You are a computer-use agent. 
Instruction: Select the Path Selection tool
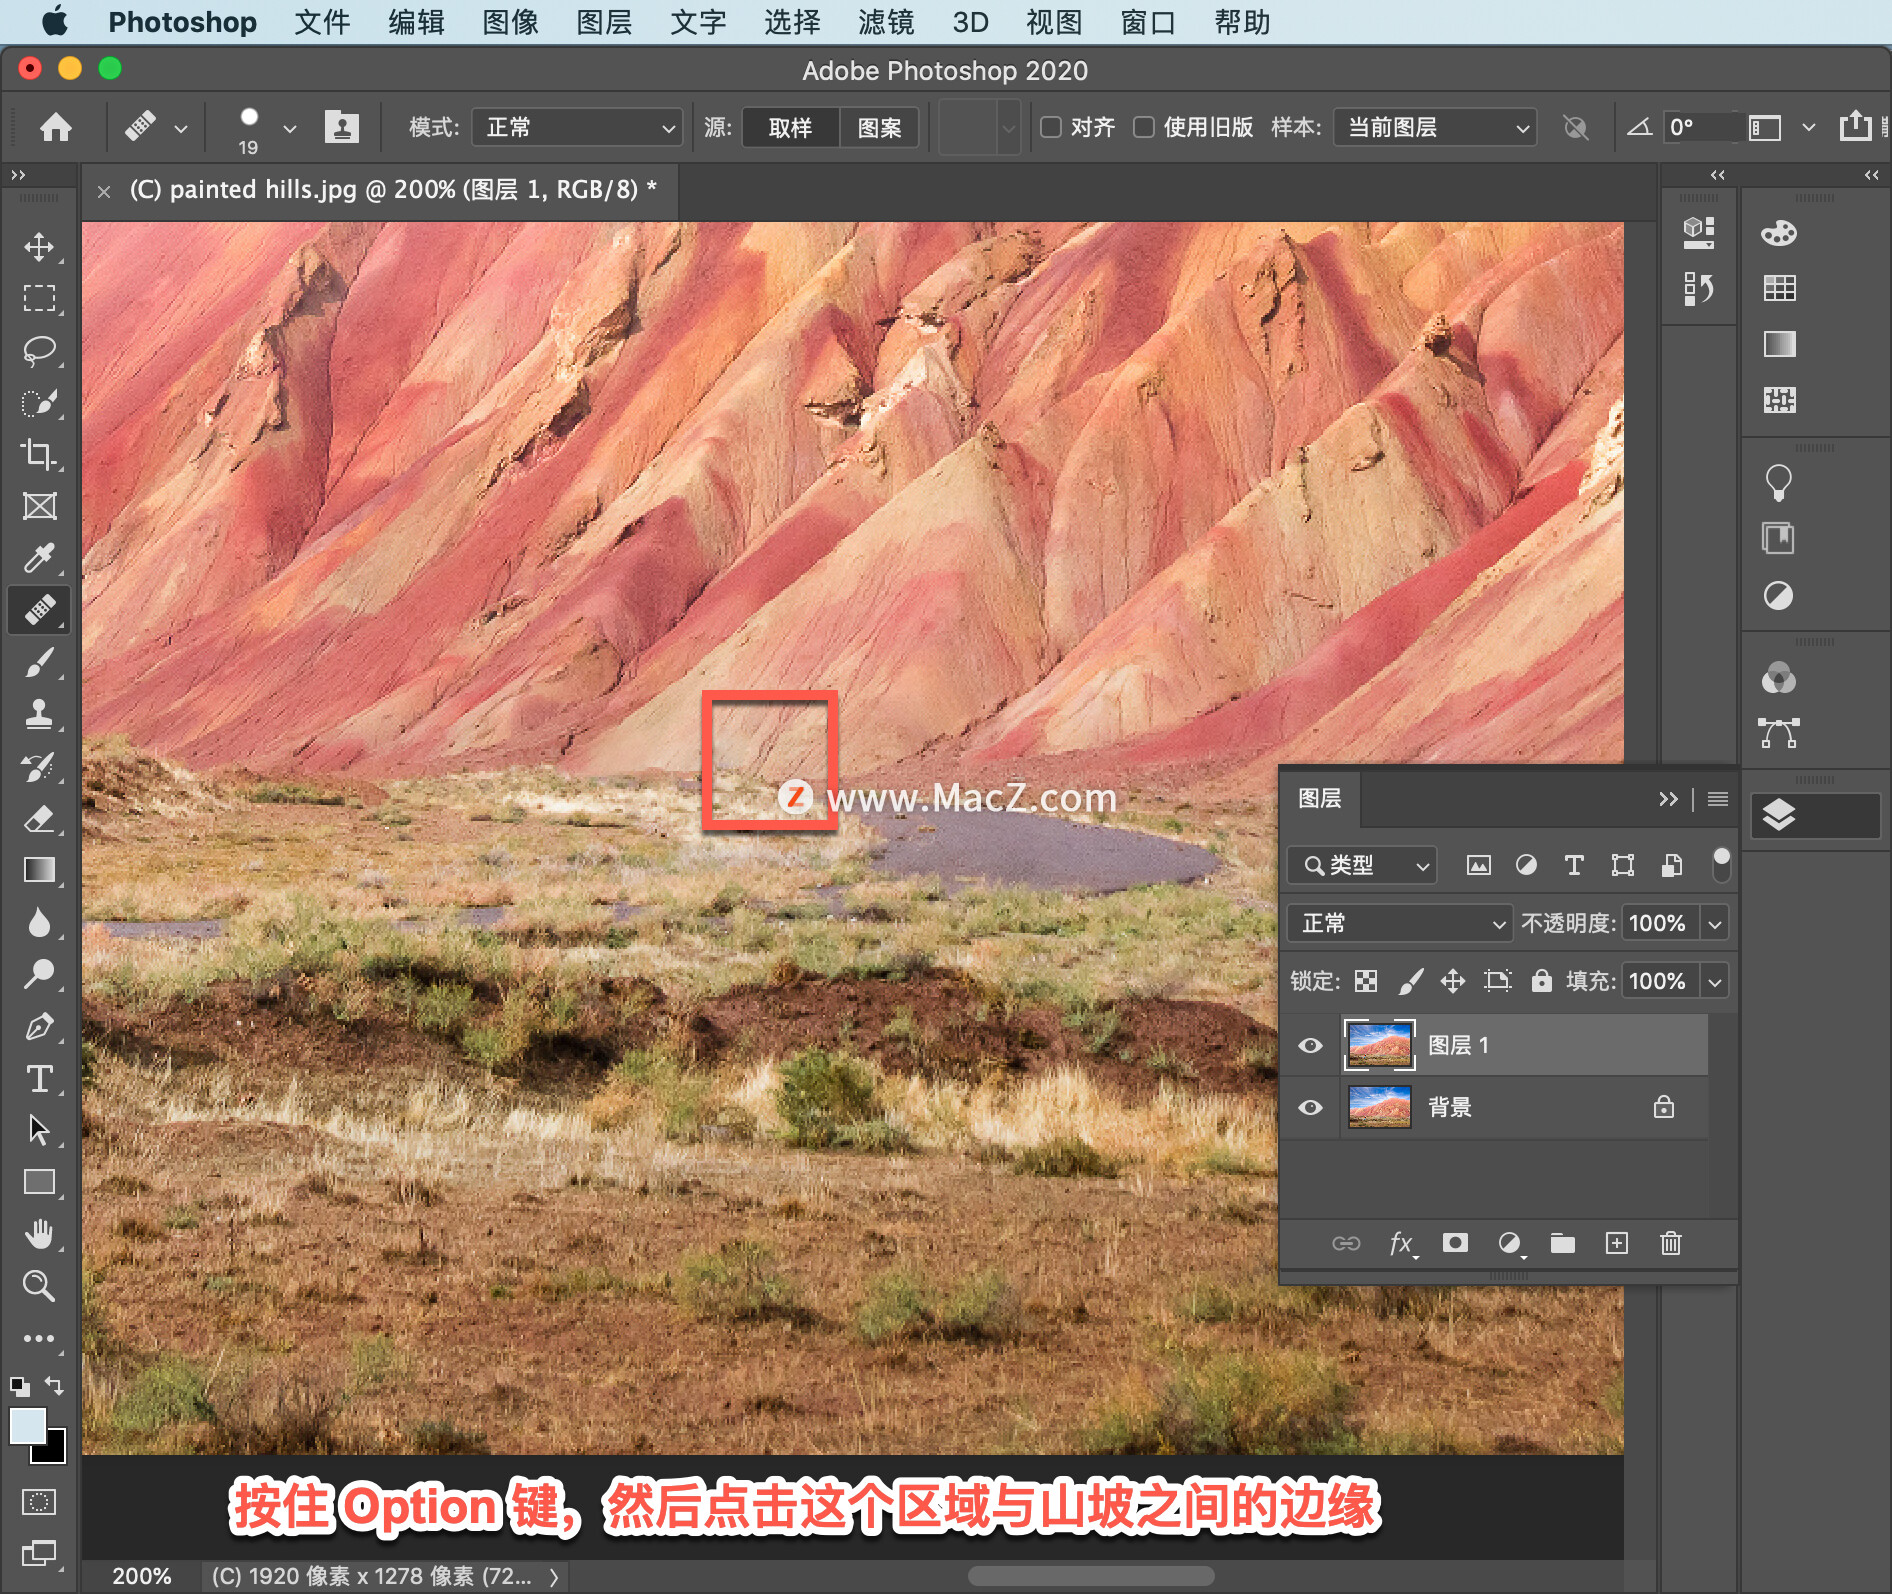click(x=39, y=1130)
